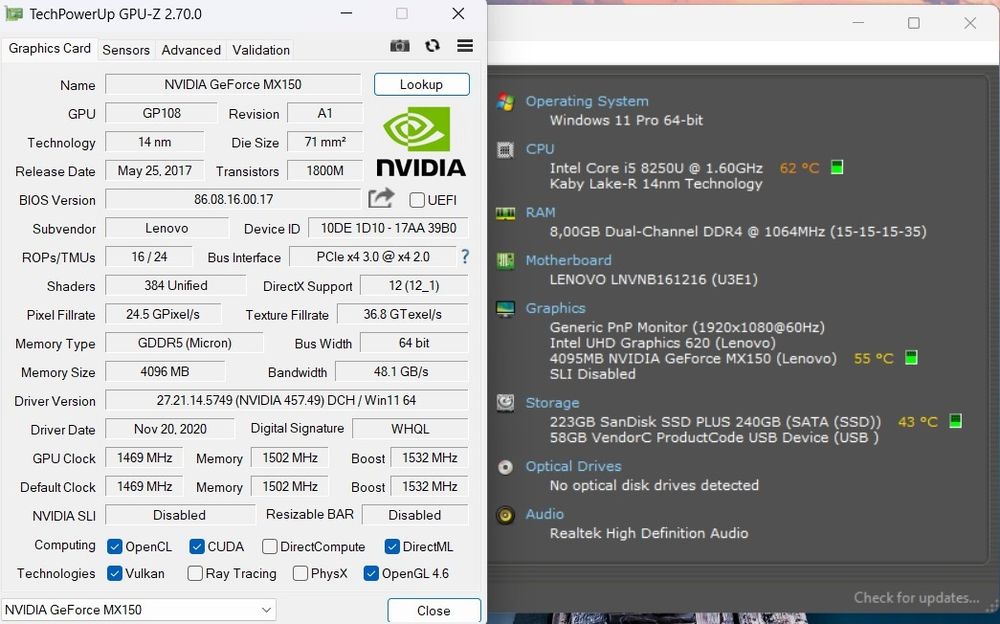This screenshot has width=1000, height=624.
Task: Click the 223GB SanDisk SSD PLUS entry
Action: point(715,422)
